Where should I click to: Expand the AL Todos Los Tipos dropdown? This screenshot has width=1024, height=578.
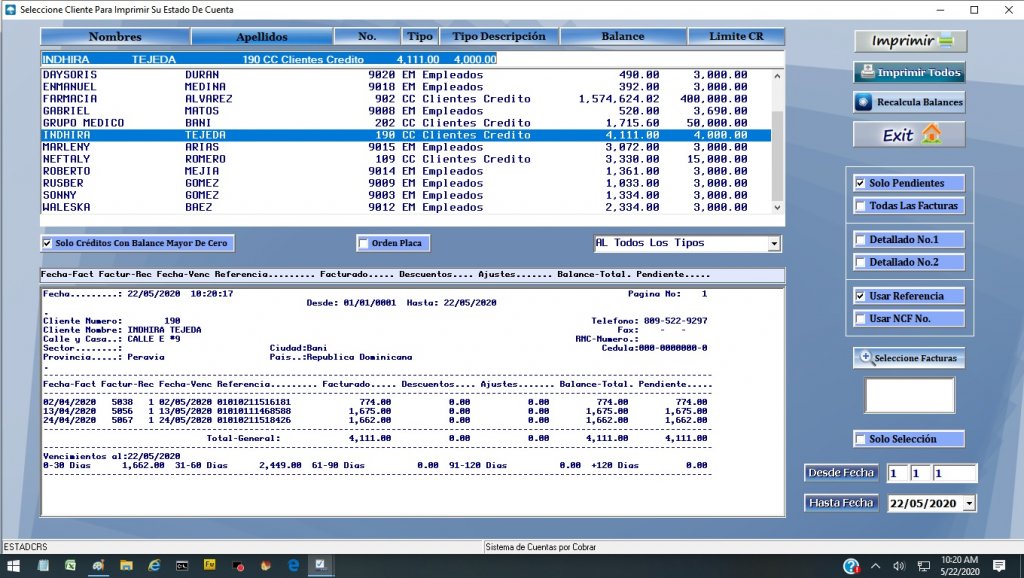coord(773,243)
